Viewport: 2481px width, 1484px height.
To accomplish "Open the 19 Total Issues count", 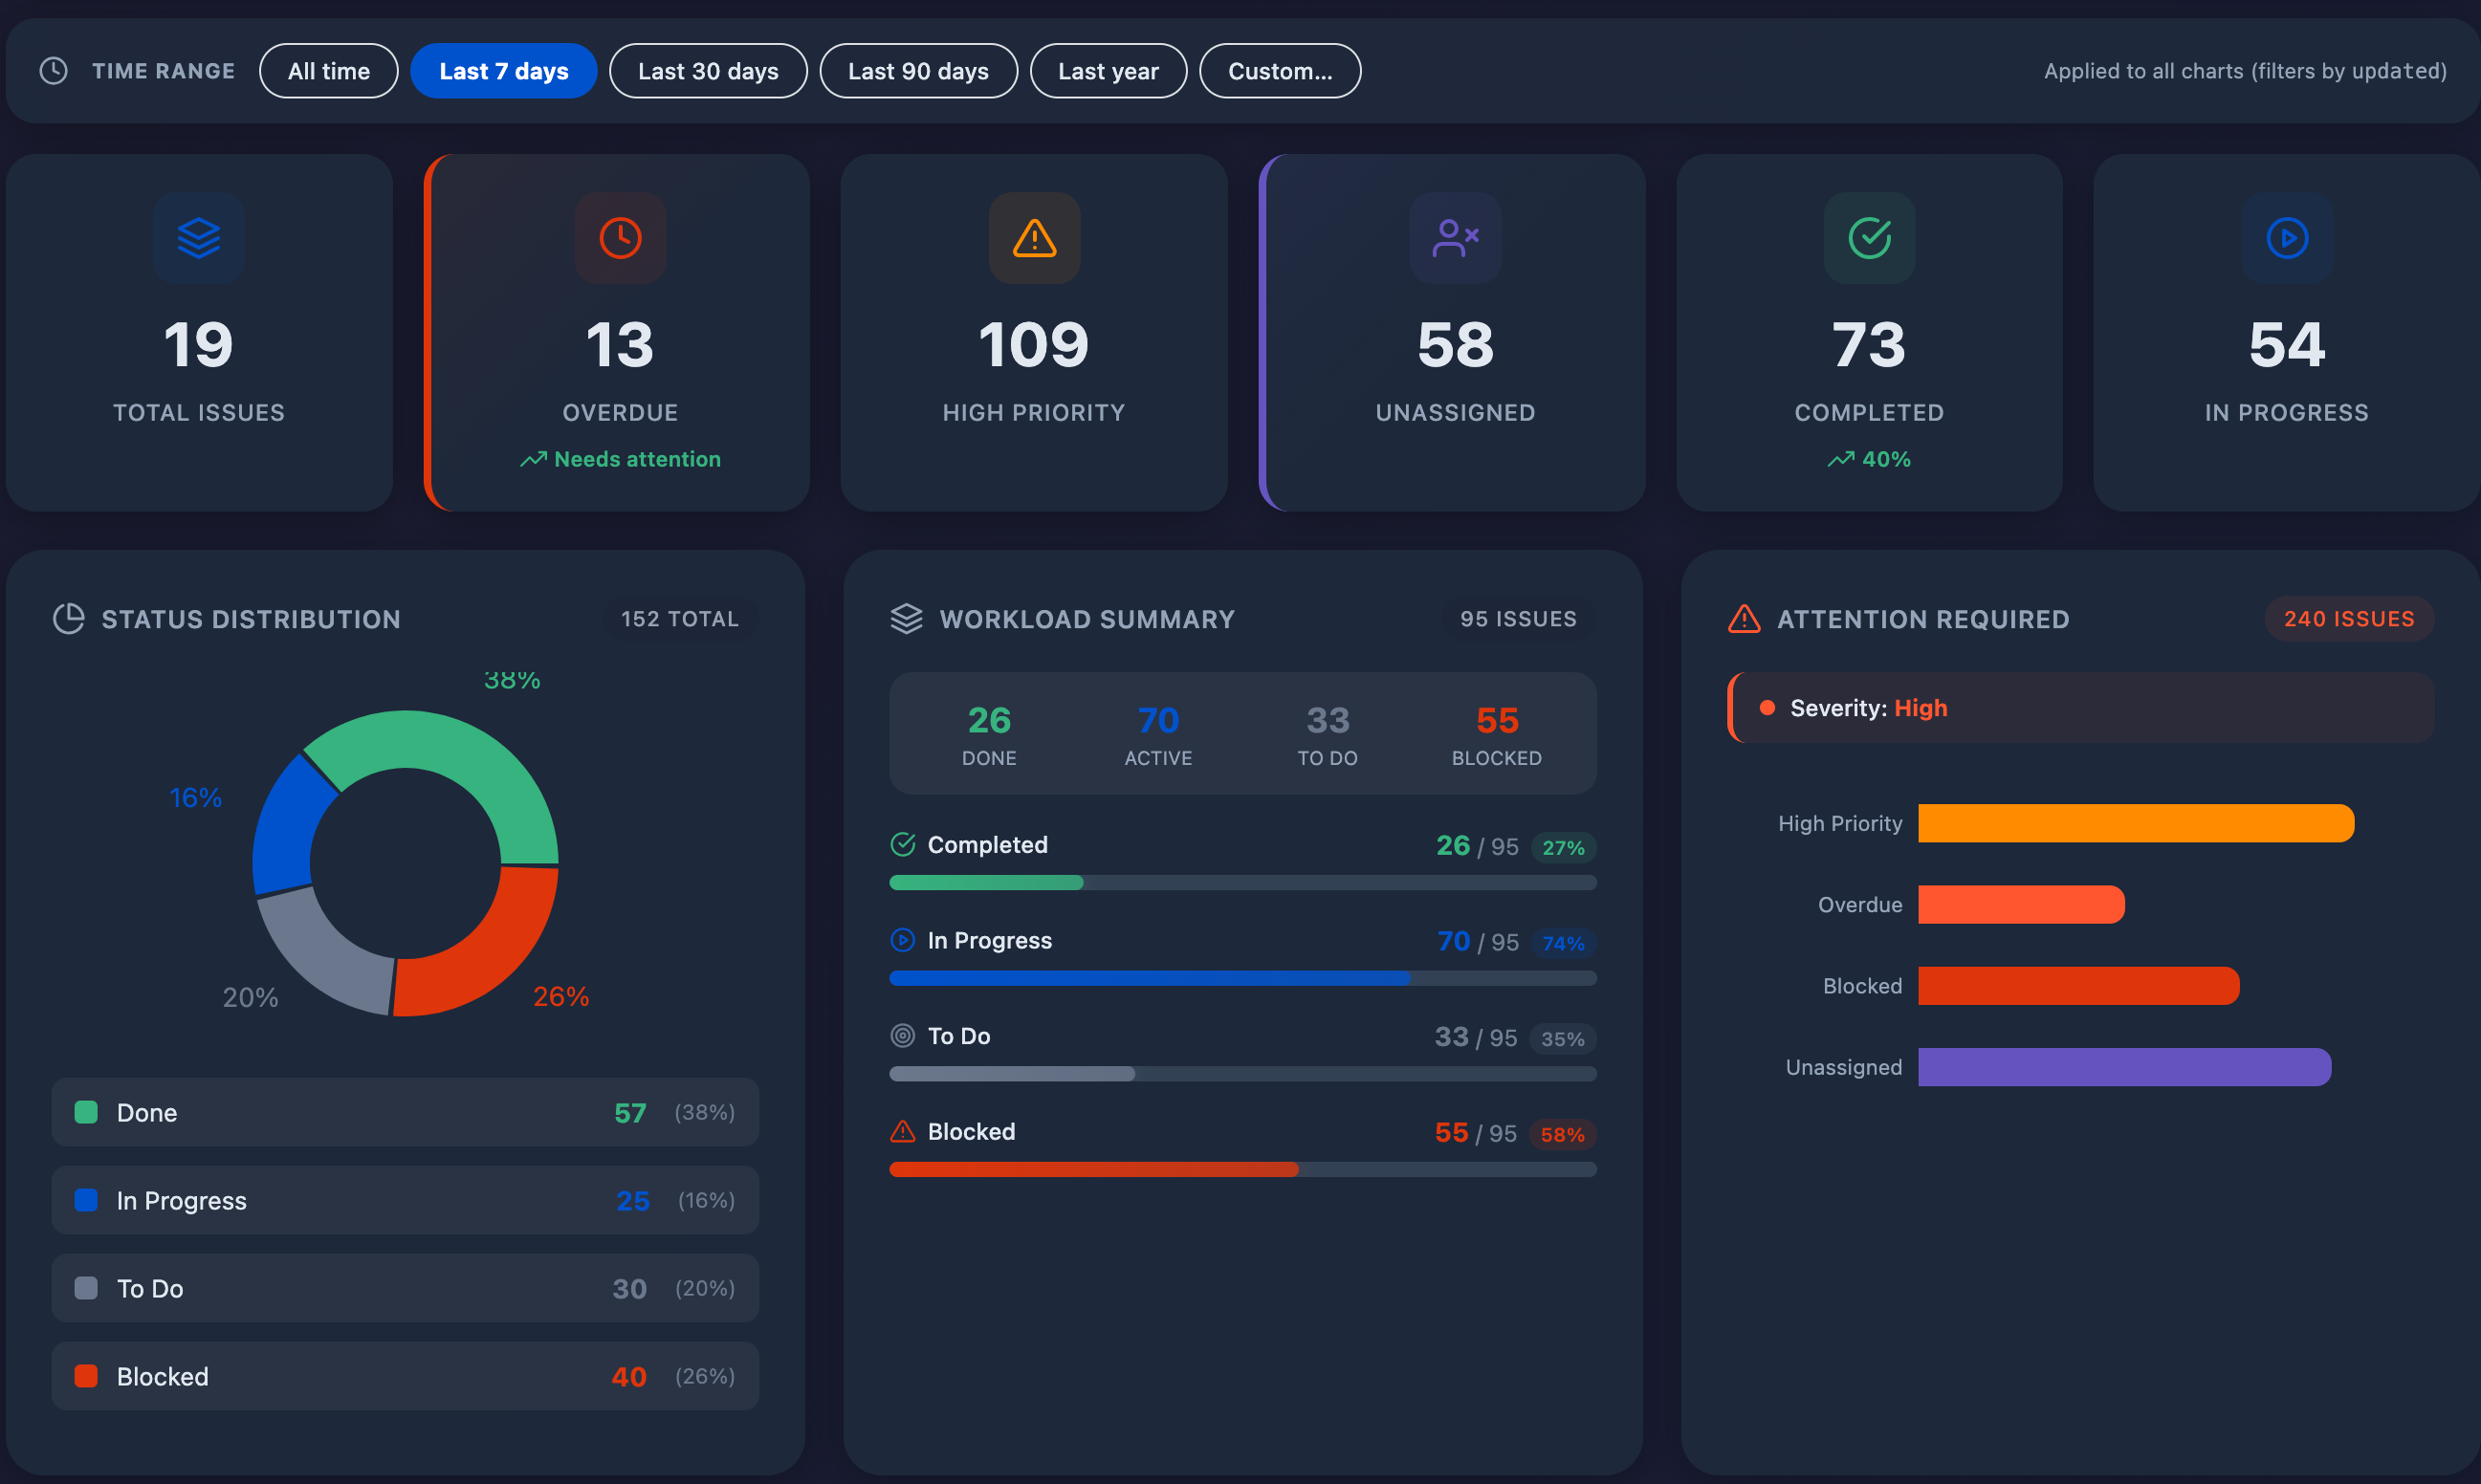I will tap(199, 345).
